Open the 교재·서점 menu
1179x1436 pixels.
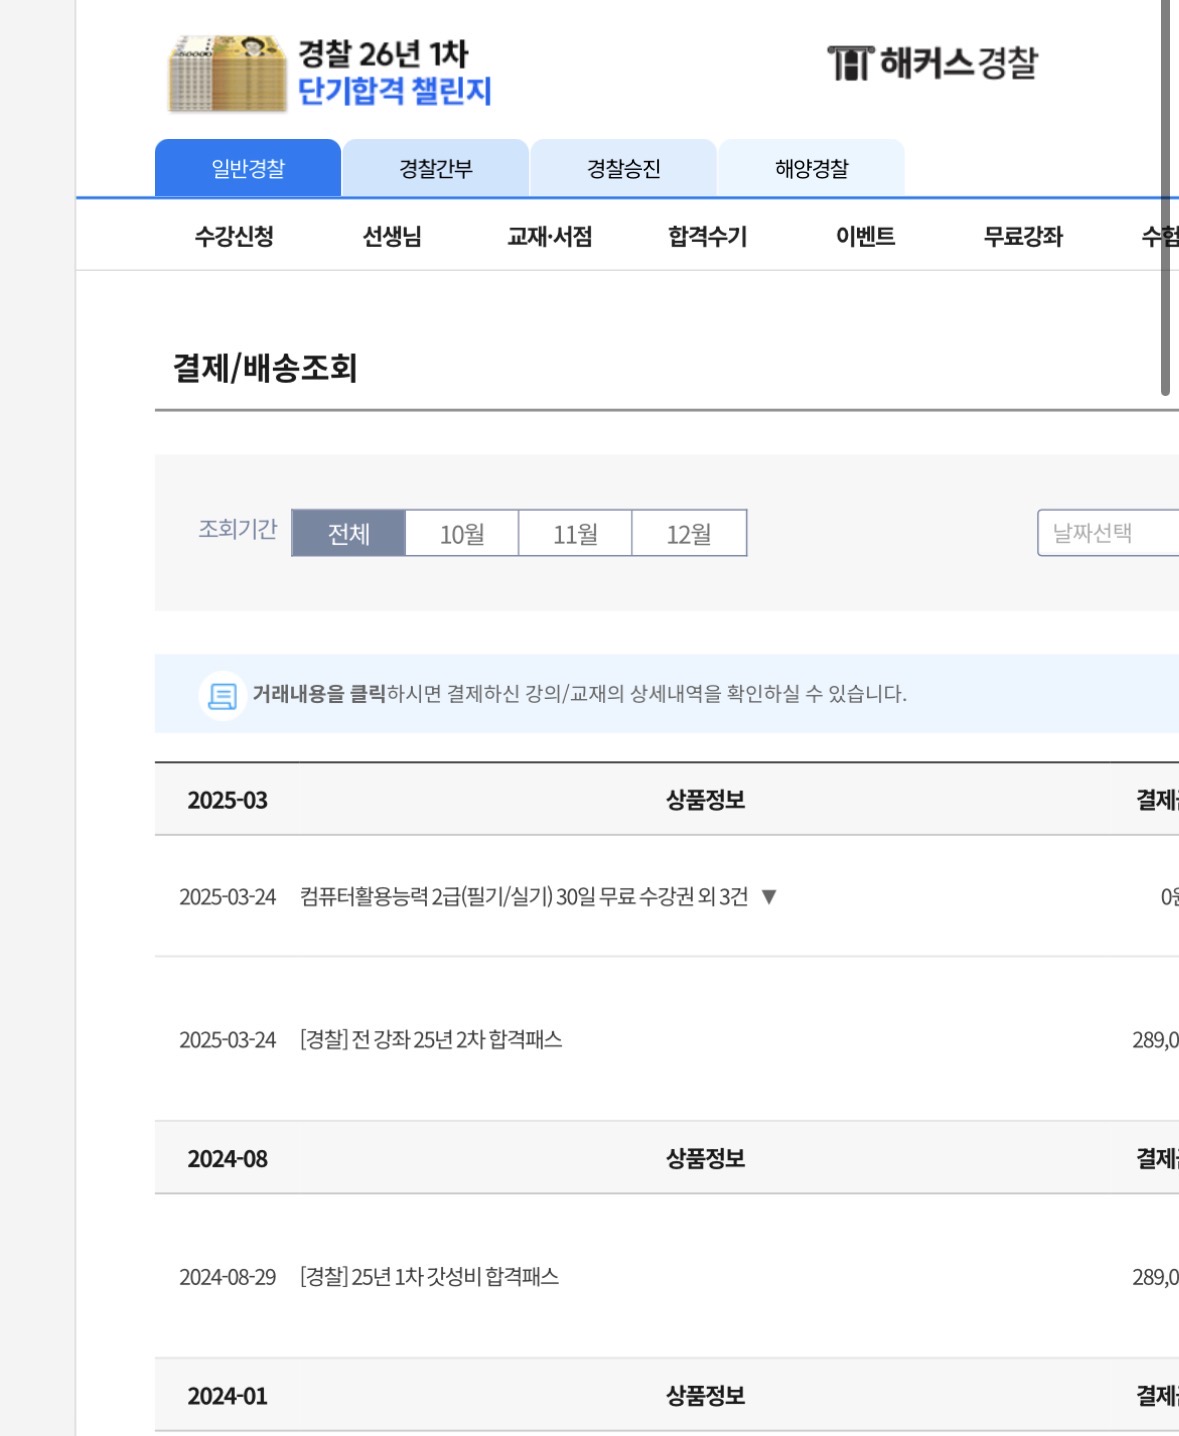[550, 237]
